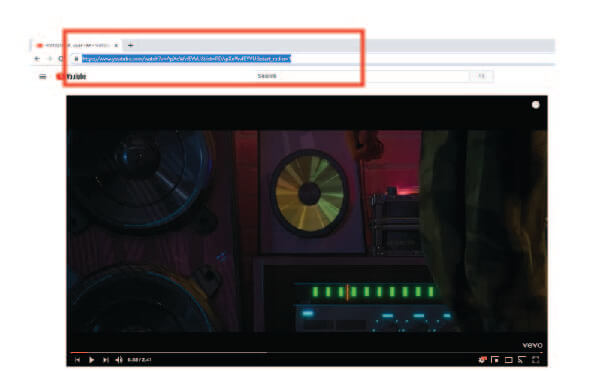Go to the YouTube logo home
This screenshot has width=612, height=371.
[x=71, y=76]
